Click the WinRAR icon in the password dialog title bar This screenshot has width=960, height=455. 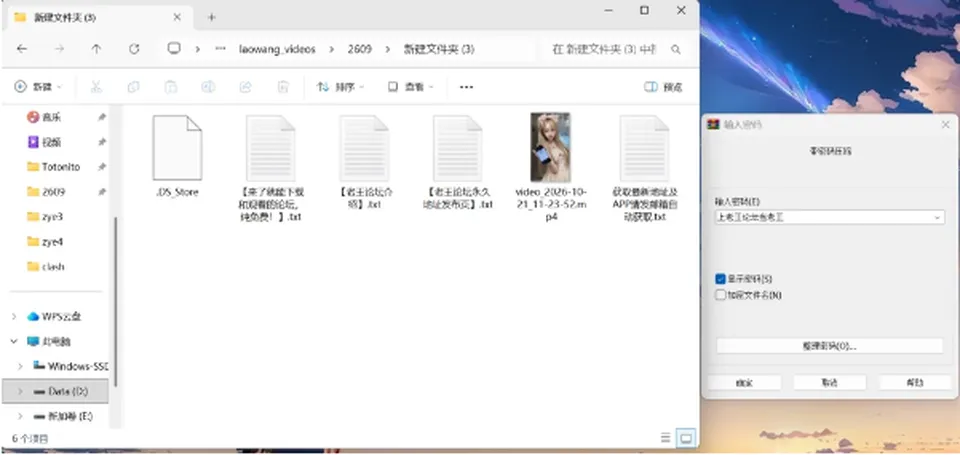(x=713, y=124)
